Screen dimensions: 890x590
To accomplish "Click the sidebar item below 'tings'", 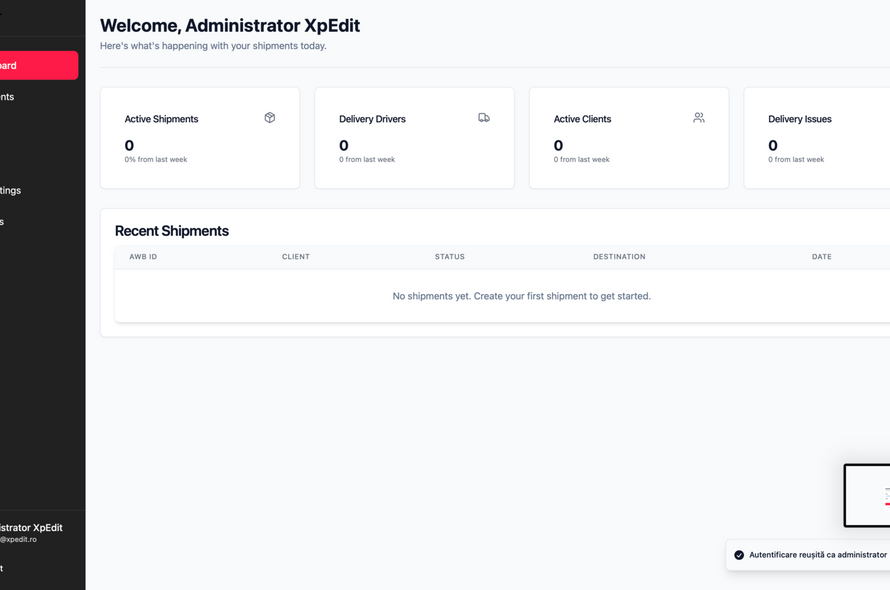I will pyautogui.click(x=4, y=222).
